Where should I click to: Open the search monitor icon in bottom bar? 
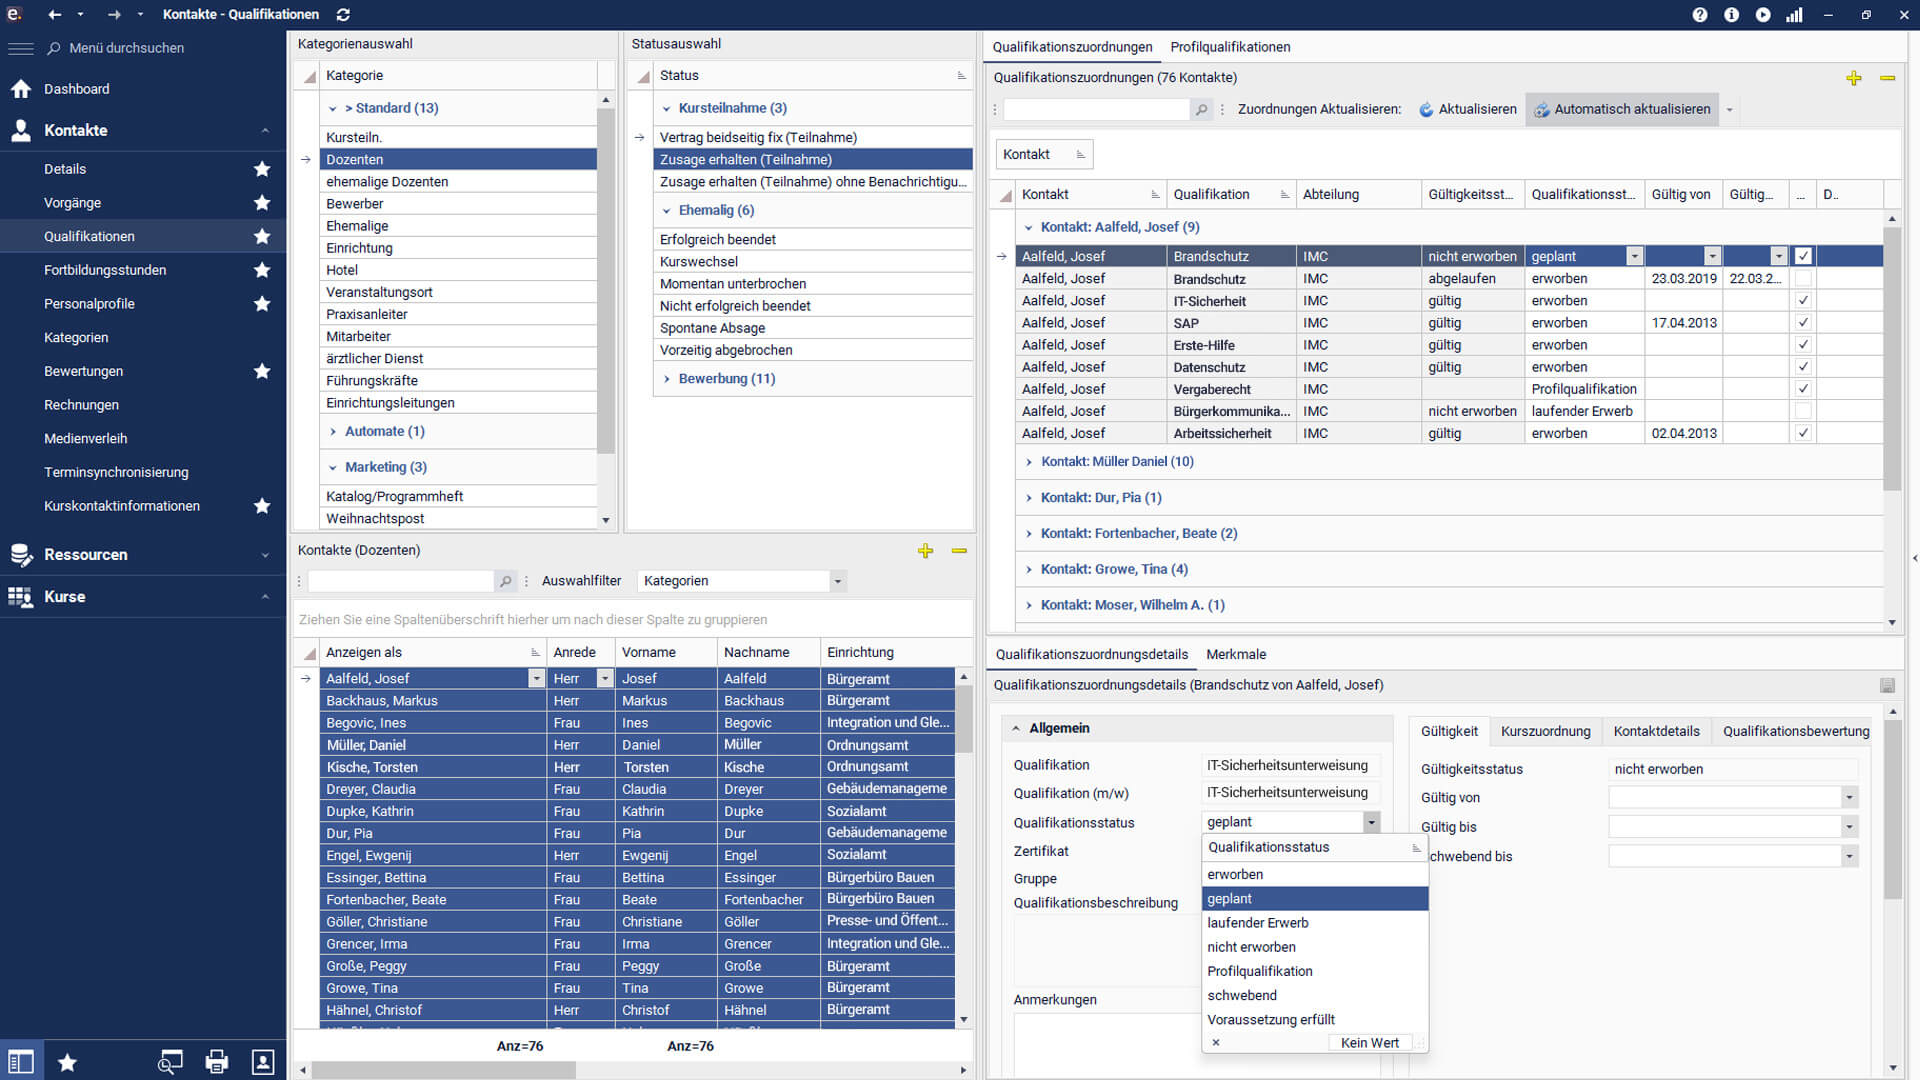pyautogui.click(x=170, y=1062)
